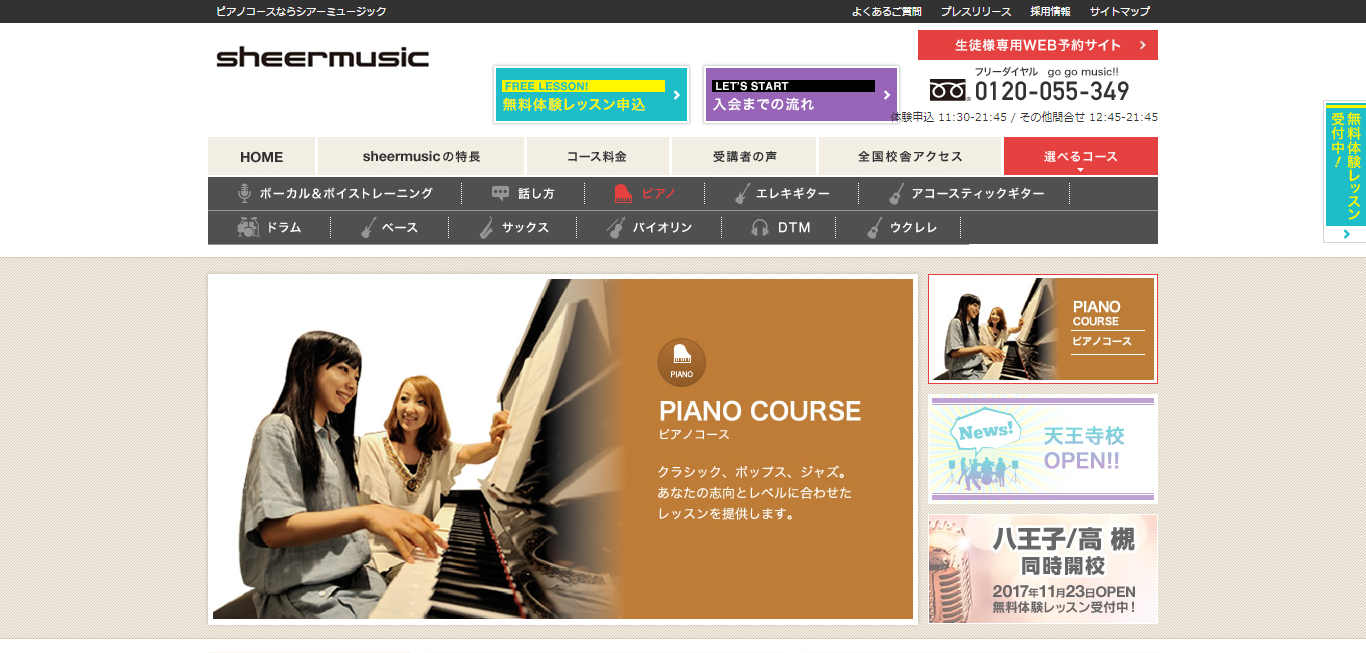Click the ukulele icon
The image size is (1366, 653).
click(x=874, y=228)
